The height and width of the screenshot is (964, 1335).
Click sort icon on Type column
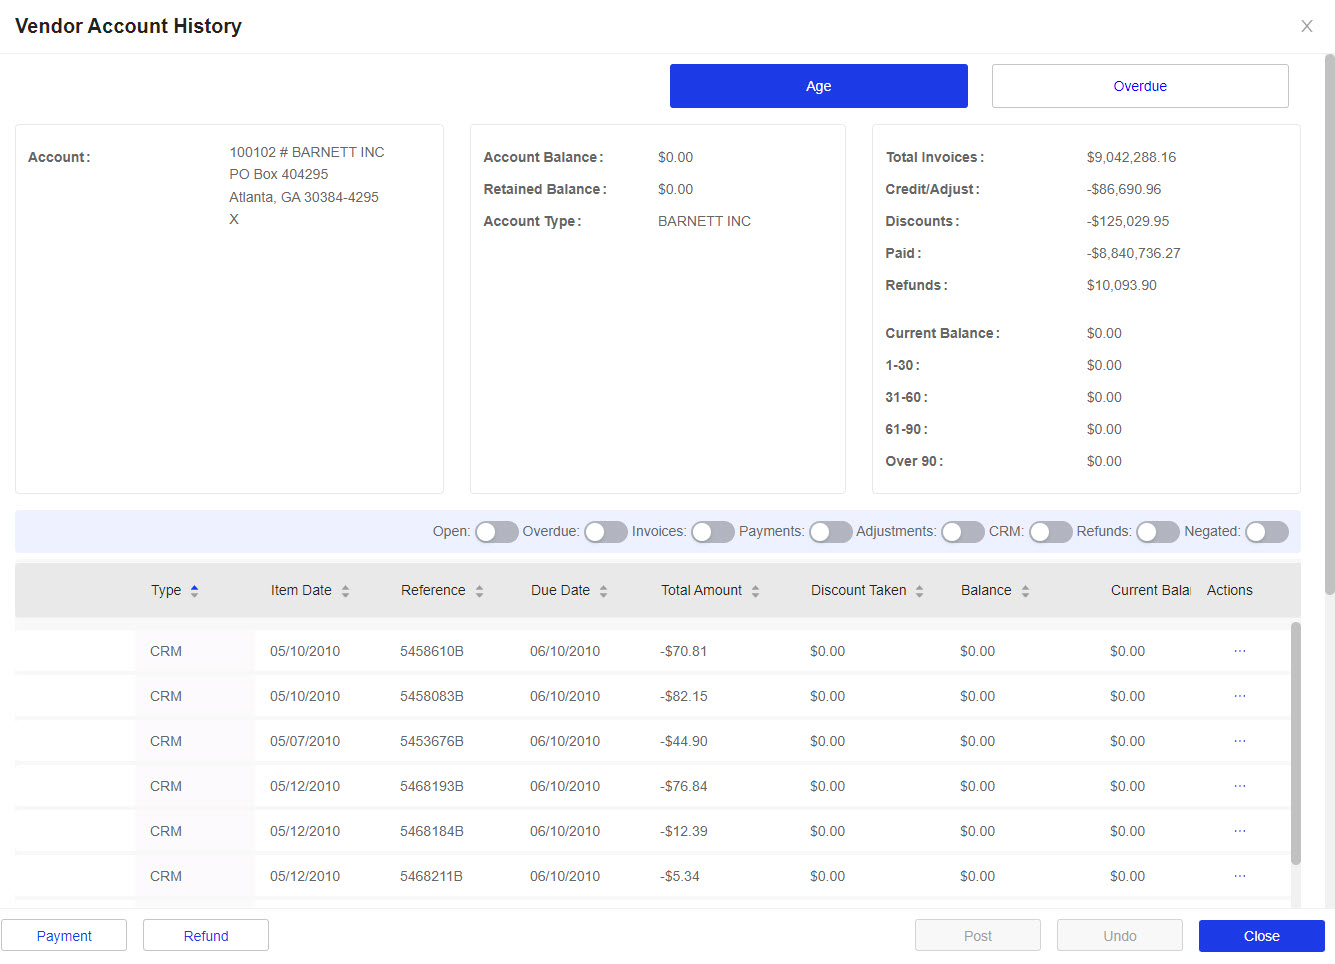[x=194, y=591]
